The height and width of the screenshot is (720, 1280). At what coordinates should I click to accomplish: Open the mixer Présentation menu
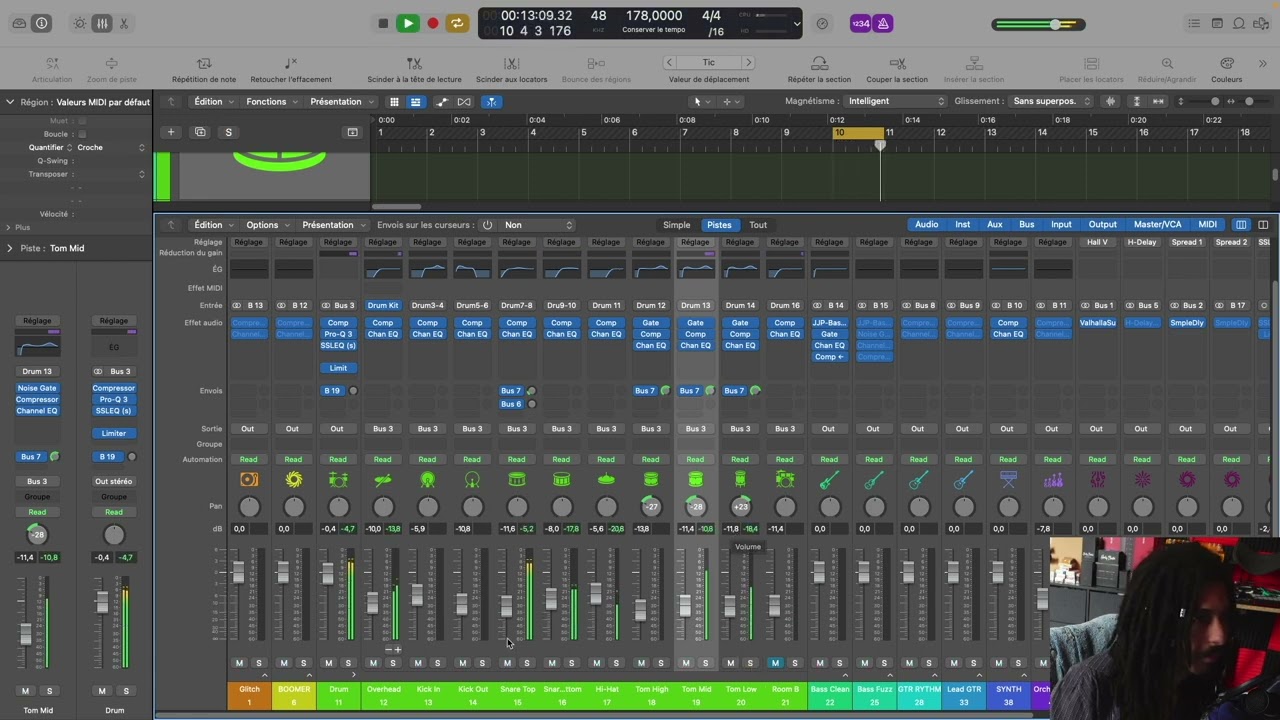[333, 225]
